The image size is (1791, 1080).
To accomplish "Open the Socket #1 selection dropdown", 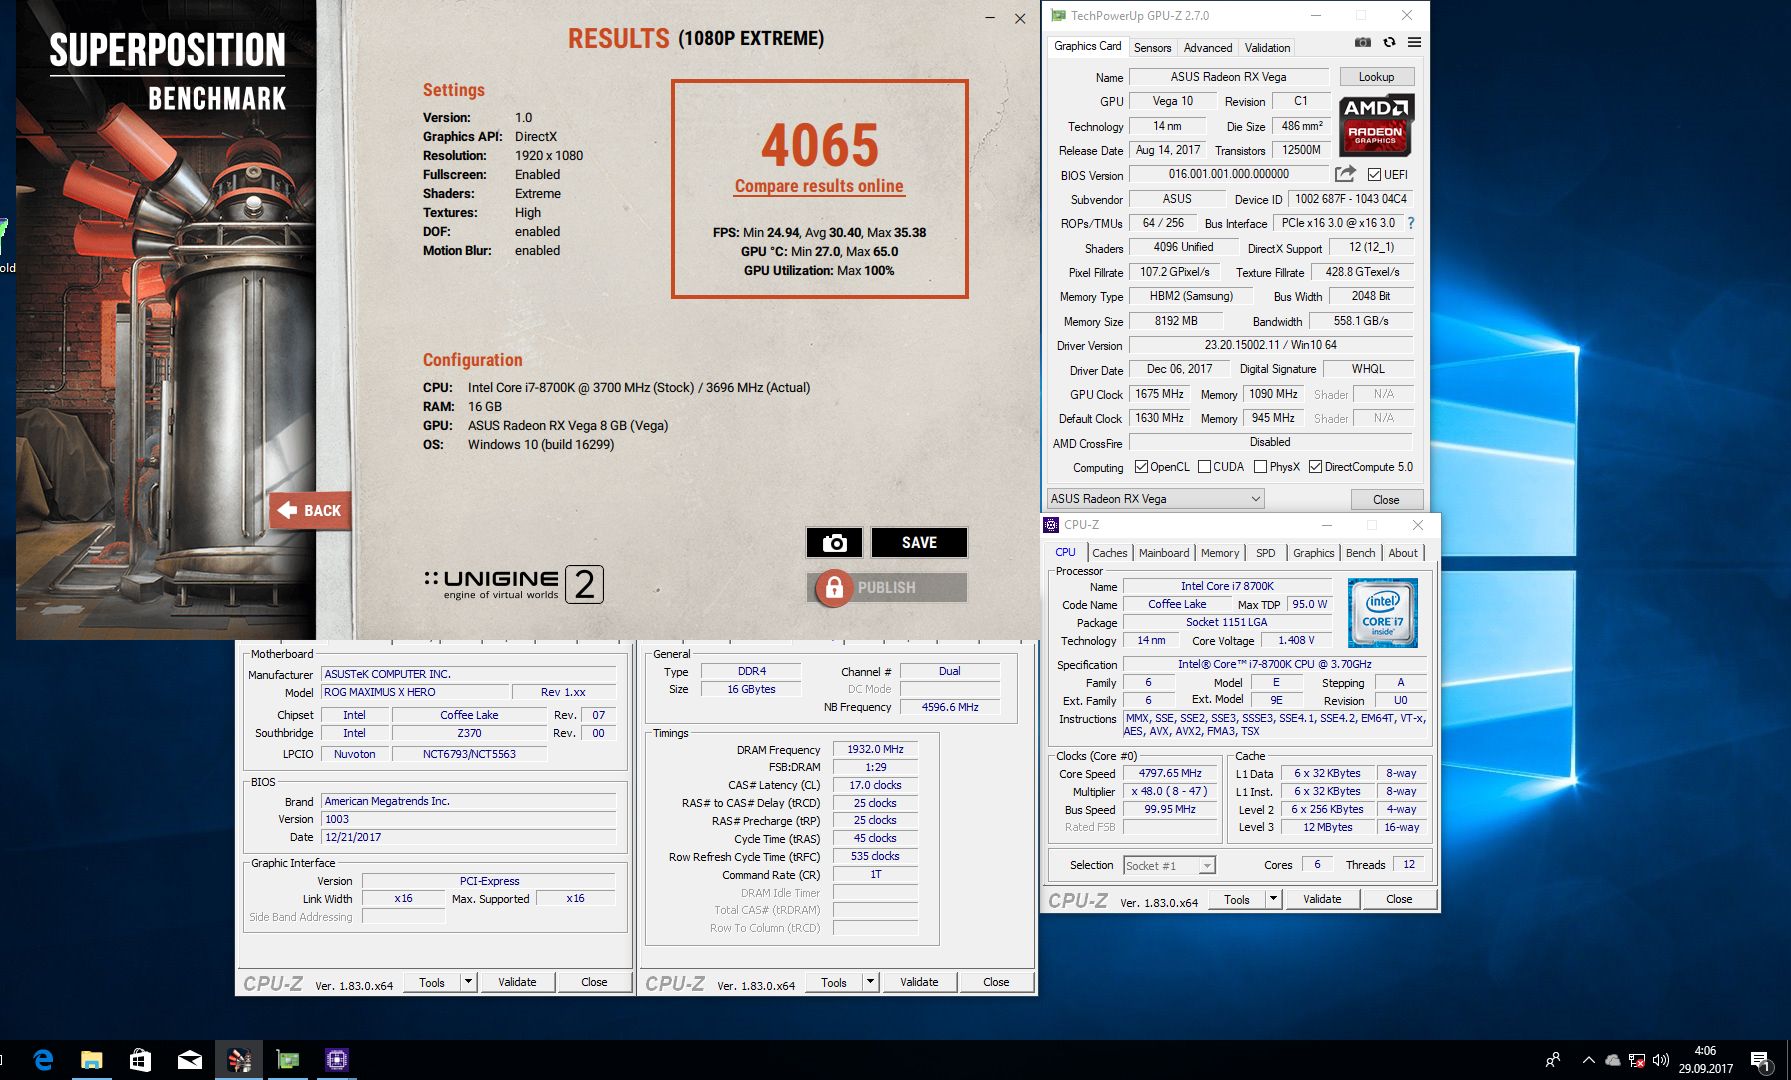I will pyautogui.click(x=1169, y=866).
